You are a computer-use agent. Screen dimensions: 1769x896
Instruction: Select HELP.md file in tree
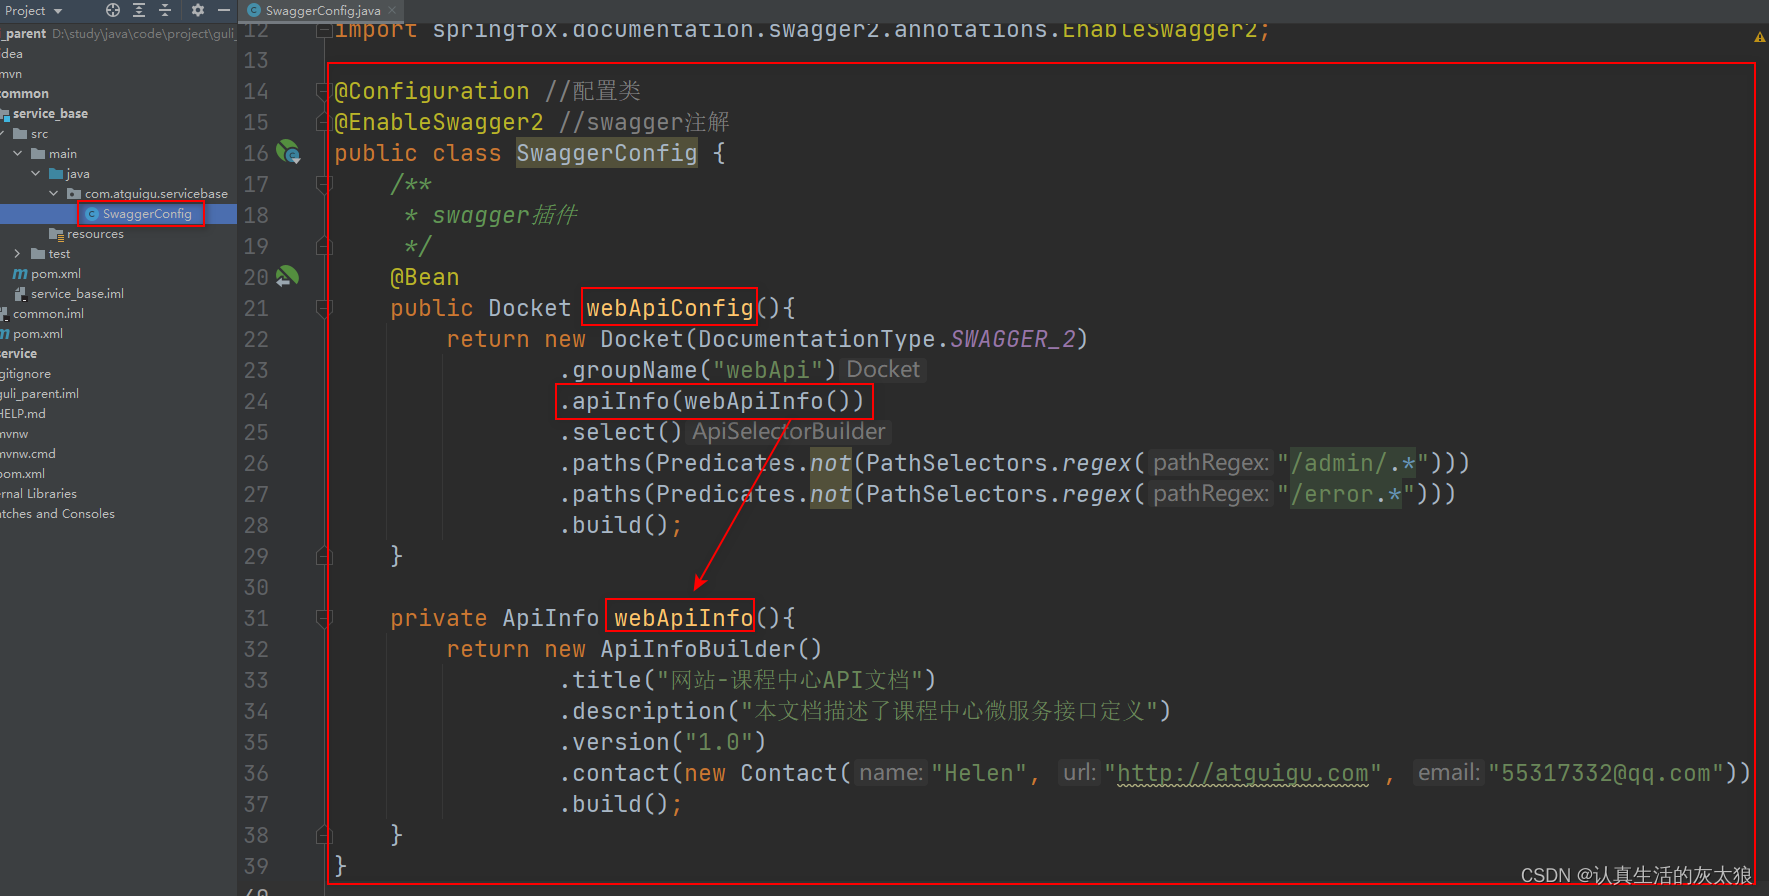point(23,414)
